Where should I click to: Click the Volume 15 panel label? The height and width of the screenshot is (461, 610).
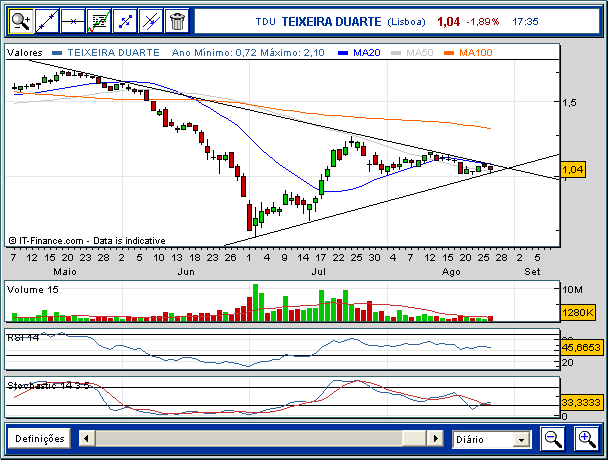33,290
